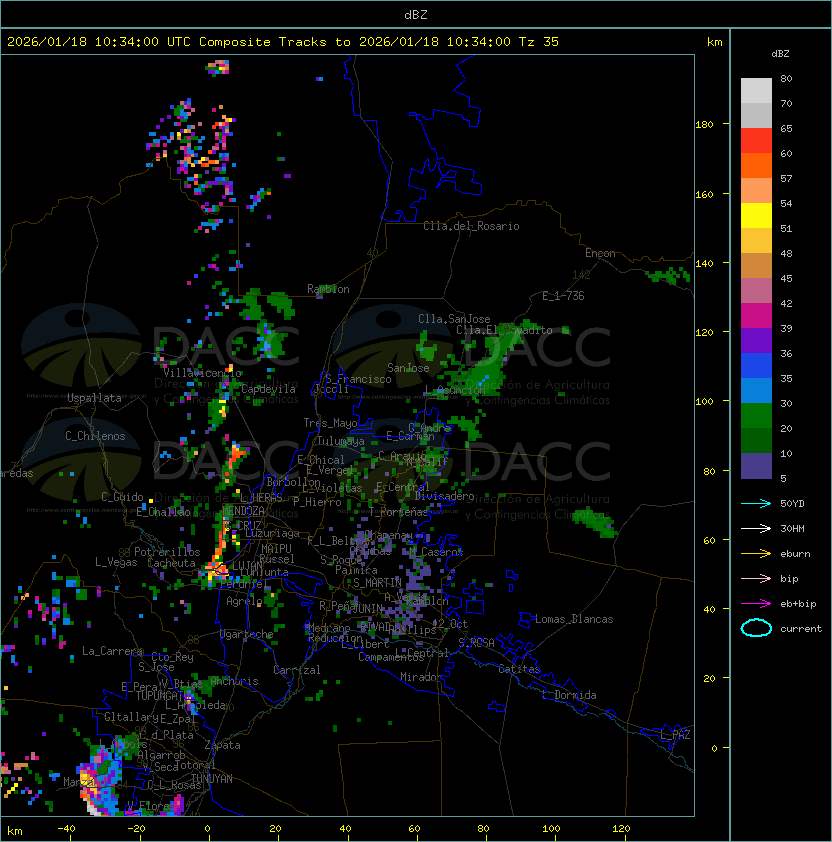
Task: Click the 'Zapata' place label
Action: [x=222, y=745]
